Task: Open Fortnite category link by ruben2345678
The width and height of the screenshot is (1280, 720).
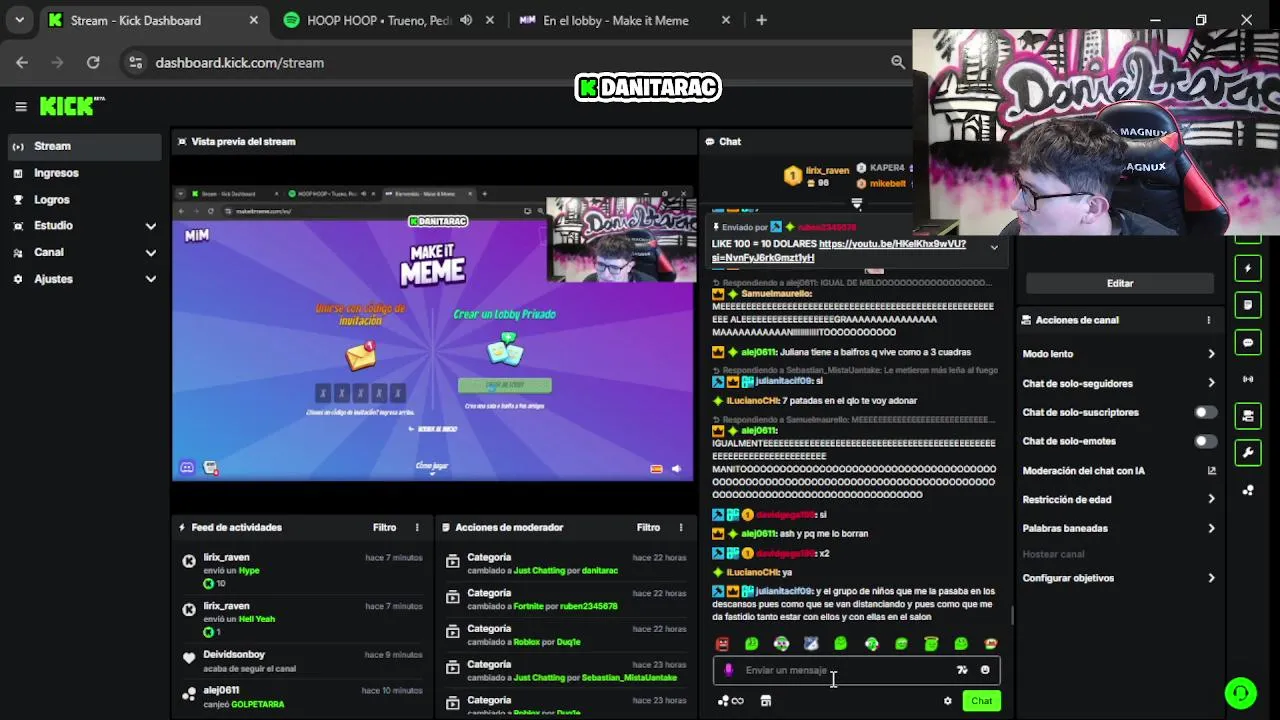Action: (x=528, y=606)
